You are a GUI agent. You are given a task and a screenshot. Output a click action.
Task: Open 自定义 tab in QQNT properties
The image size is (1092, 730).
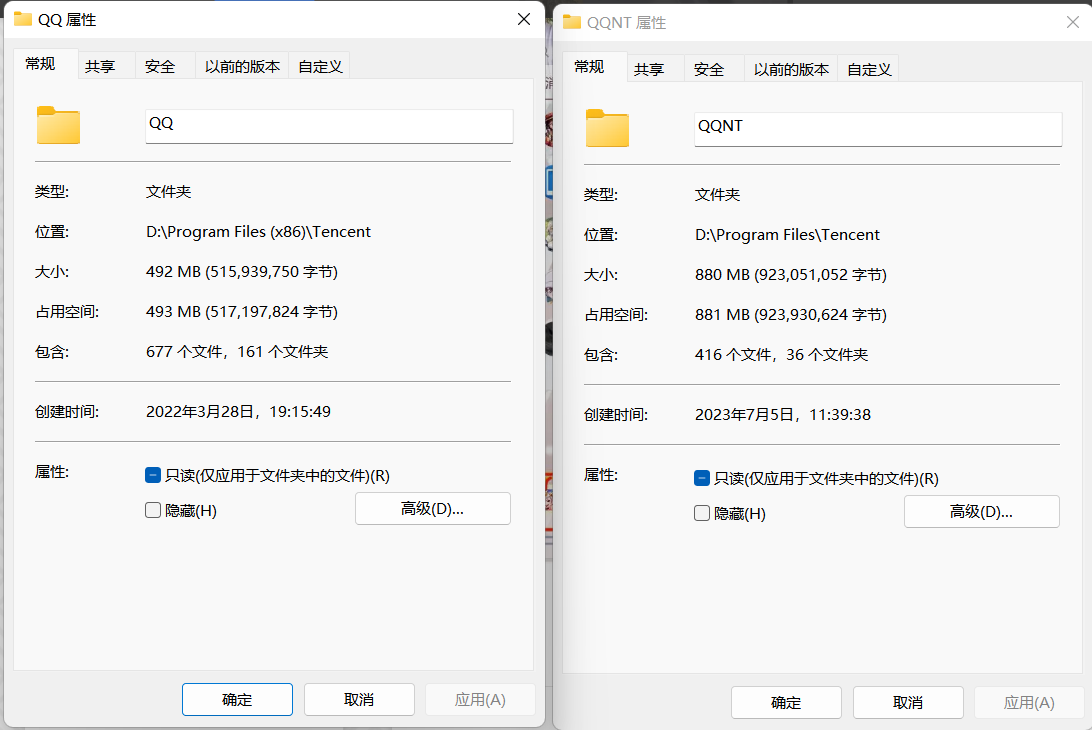point(869,69)
